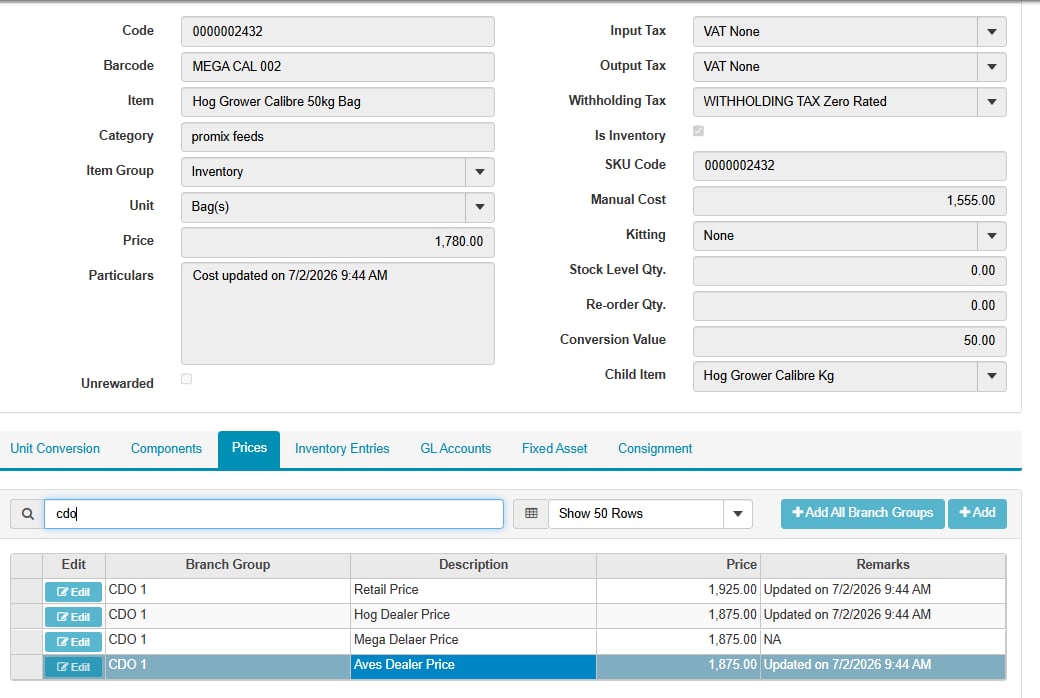
Task: Toggle the Unrewarded checkbox
Action: pyautogui.click(x=186, y=379)
